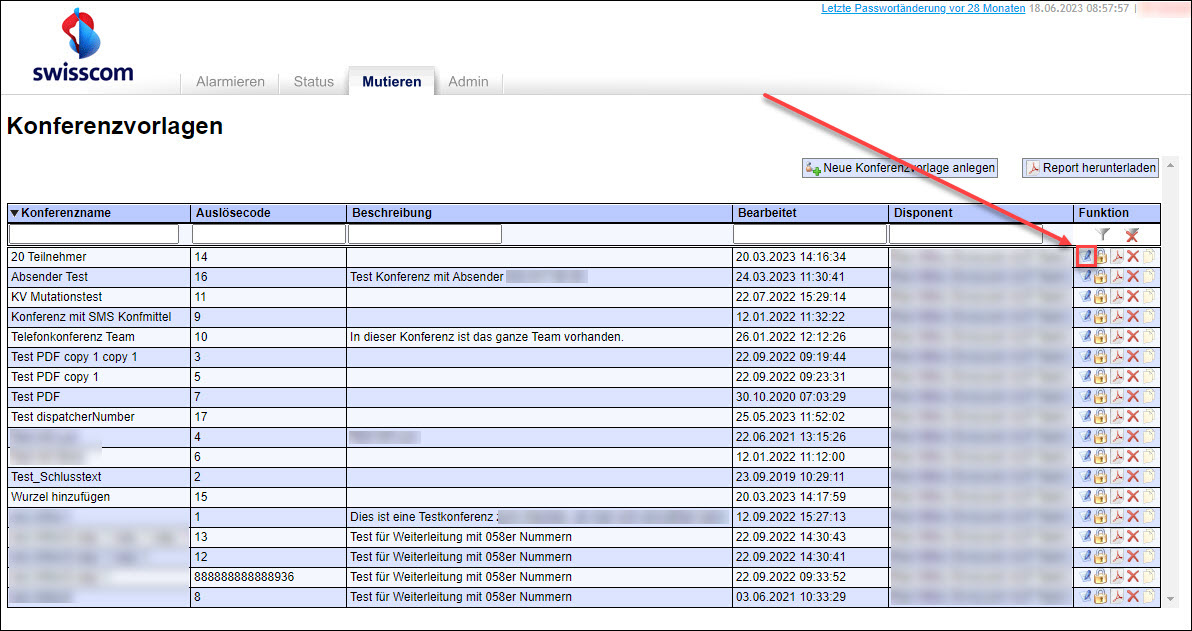The image size is (1192, 631).
Task: Sort by Beschreibung column header
Action: (x=539, y=214)
